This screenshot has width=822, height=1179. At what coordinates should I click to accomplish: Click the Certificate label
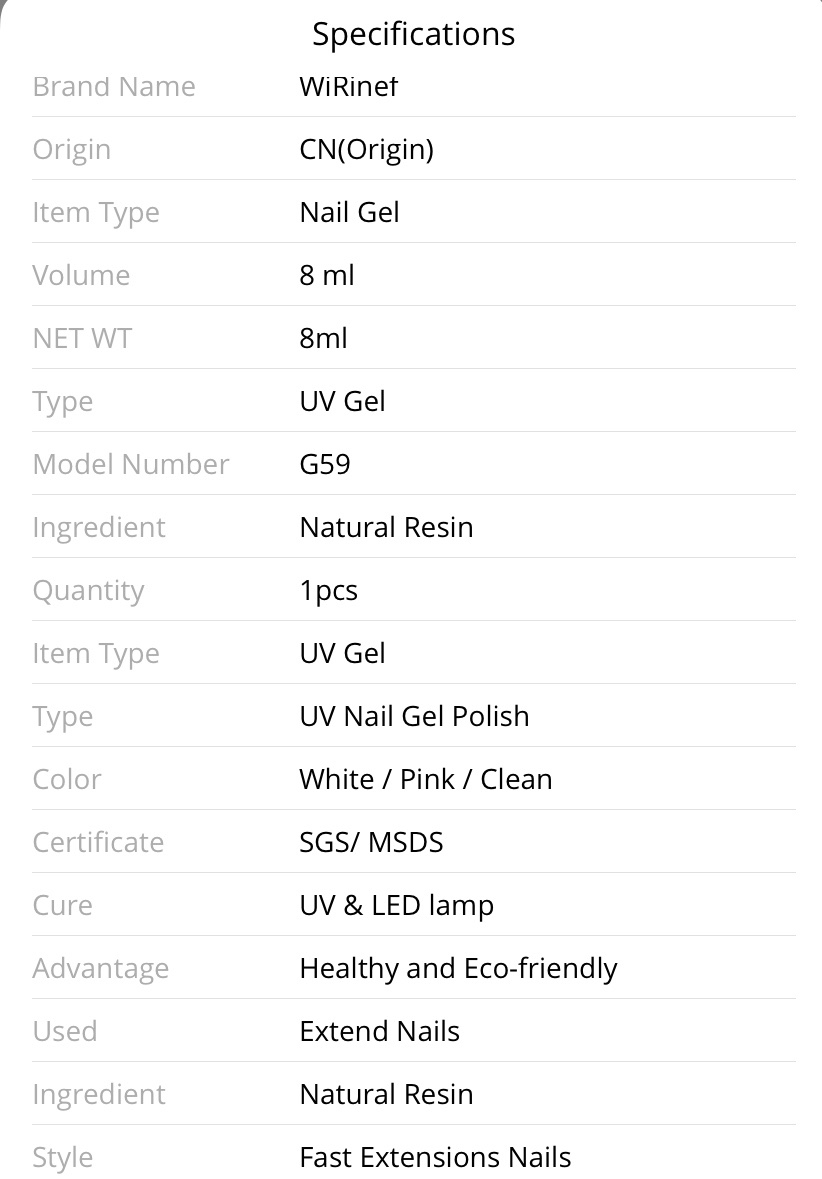pyautogui.click(x=98, y=843)
